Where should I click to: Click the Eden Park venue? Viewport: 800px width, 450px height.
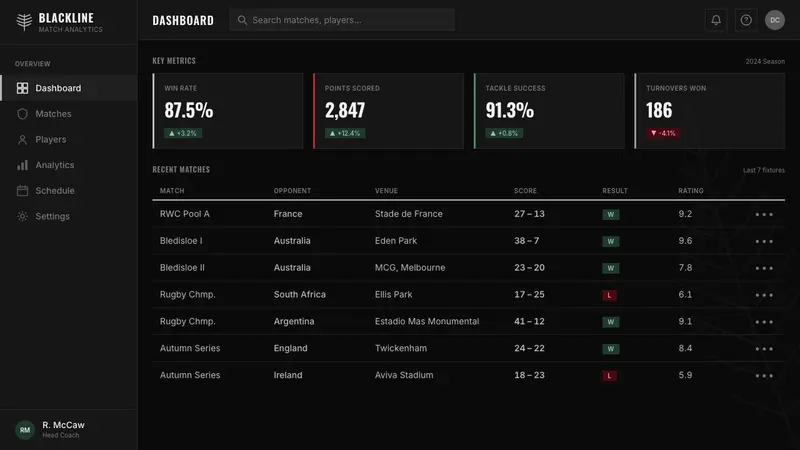coord(396,241)
